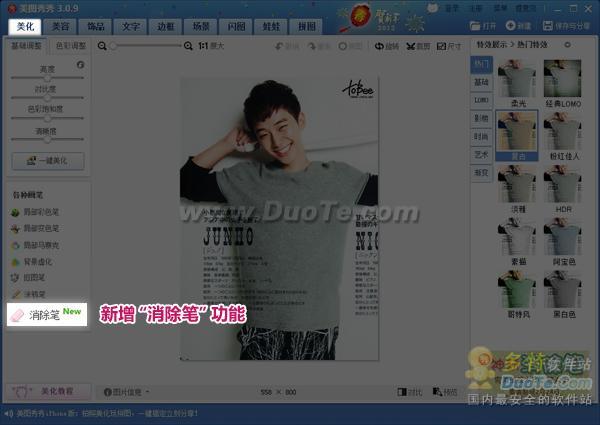Select the 抠图笔 cutout pen
600x425 pixels.
(28, 278)
